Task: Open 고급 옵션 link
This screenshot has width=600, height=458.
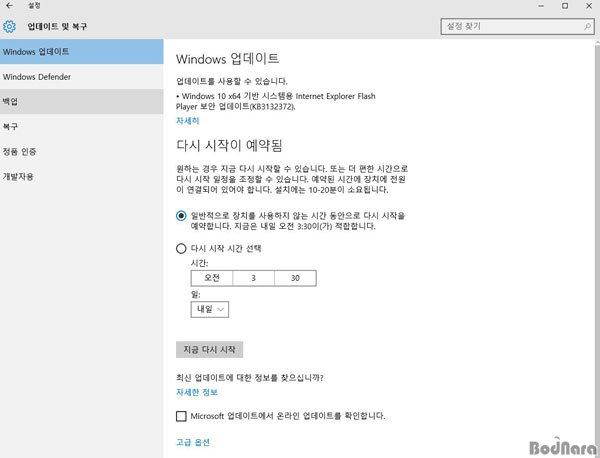Action: click(x=193, y=442)
